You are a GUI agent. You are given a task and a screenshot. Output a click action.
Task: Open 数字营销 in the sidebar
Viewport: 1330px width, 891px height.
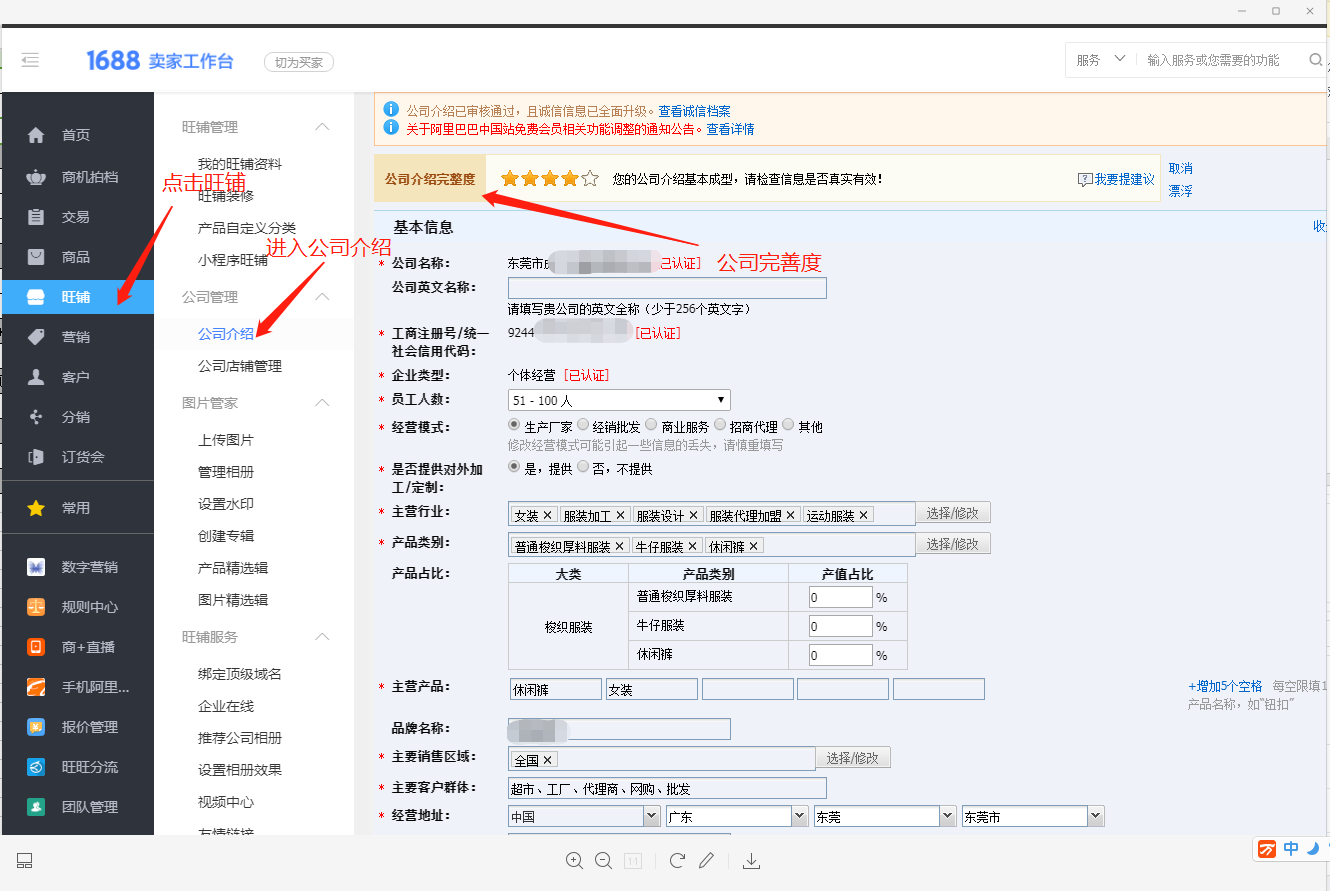click(77, 566)
